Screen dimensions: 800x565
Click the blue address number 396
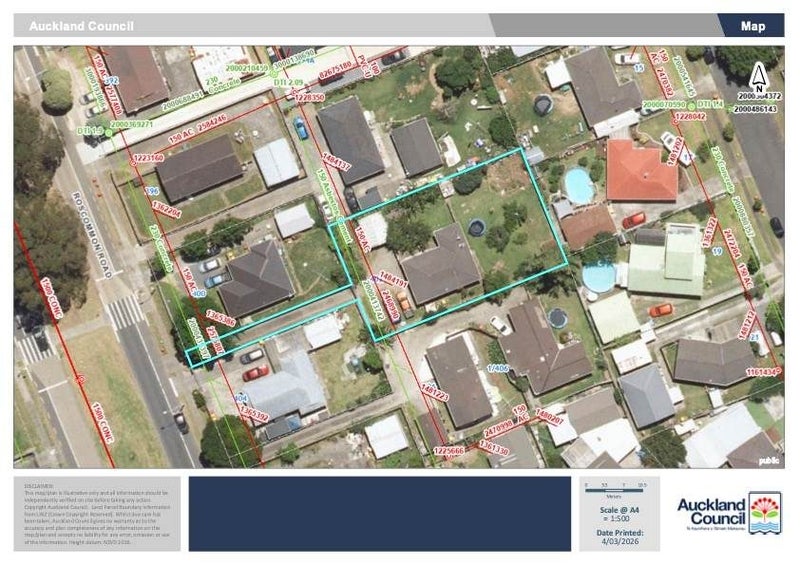click(x=152, y=191)
